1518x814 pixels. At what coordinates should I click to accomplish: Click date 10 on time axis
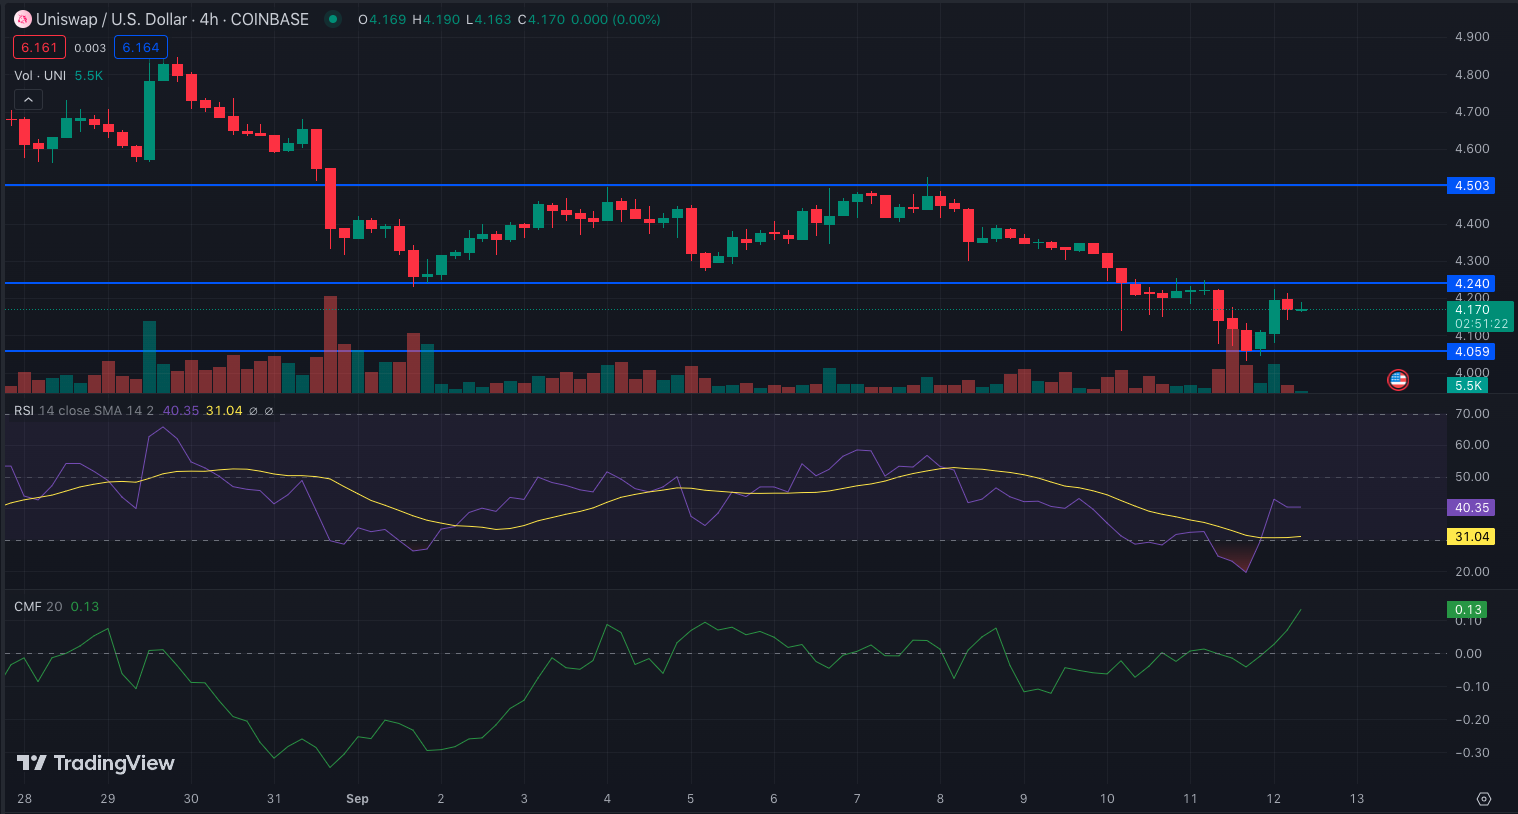tap(1107, 799)
